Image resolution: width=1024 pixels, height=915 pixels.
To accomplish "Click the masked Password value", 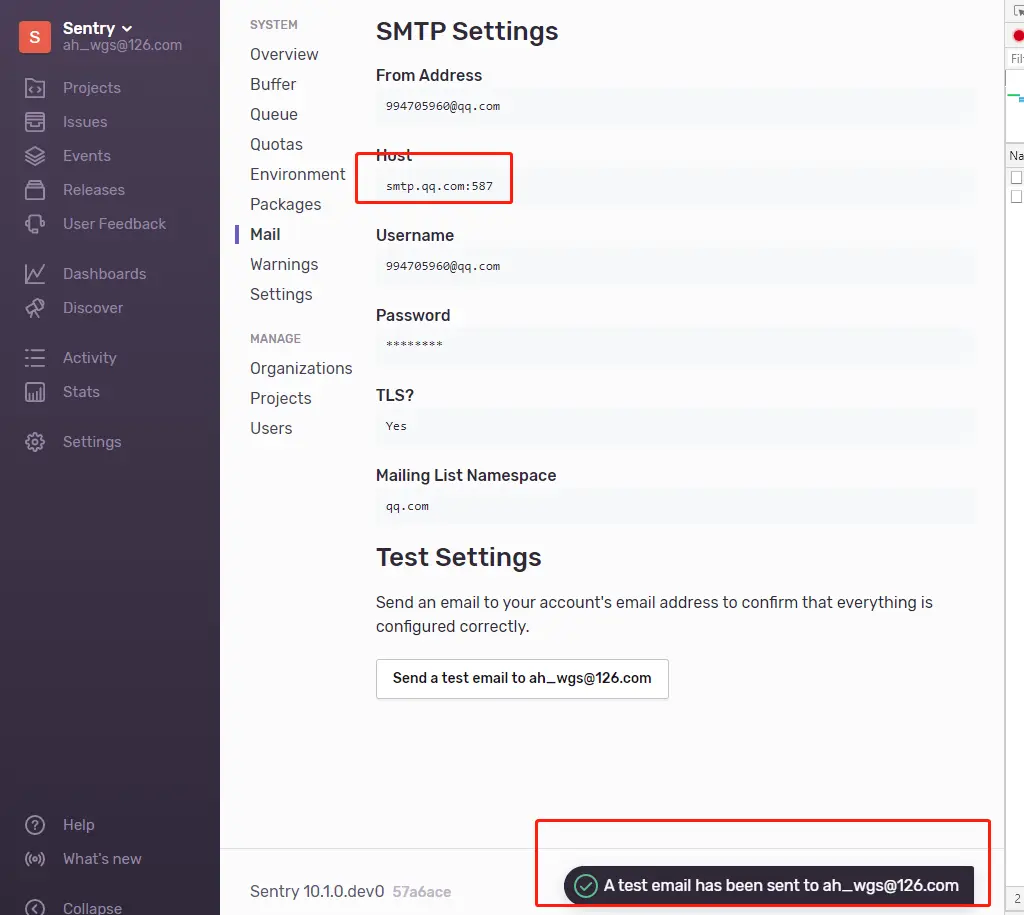I will [x=414, y=345].
